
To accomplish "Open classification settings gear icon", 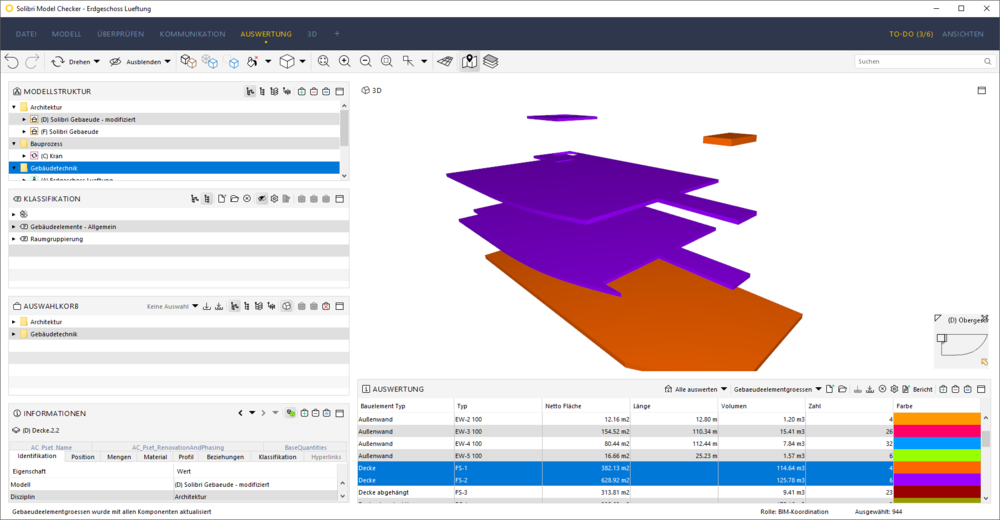I will pyautogui.click(x=274, y=199).
